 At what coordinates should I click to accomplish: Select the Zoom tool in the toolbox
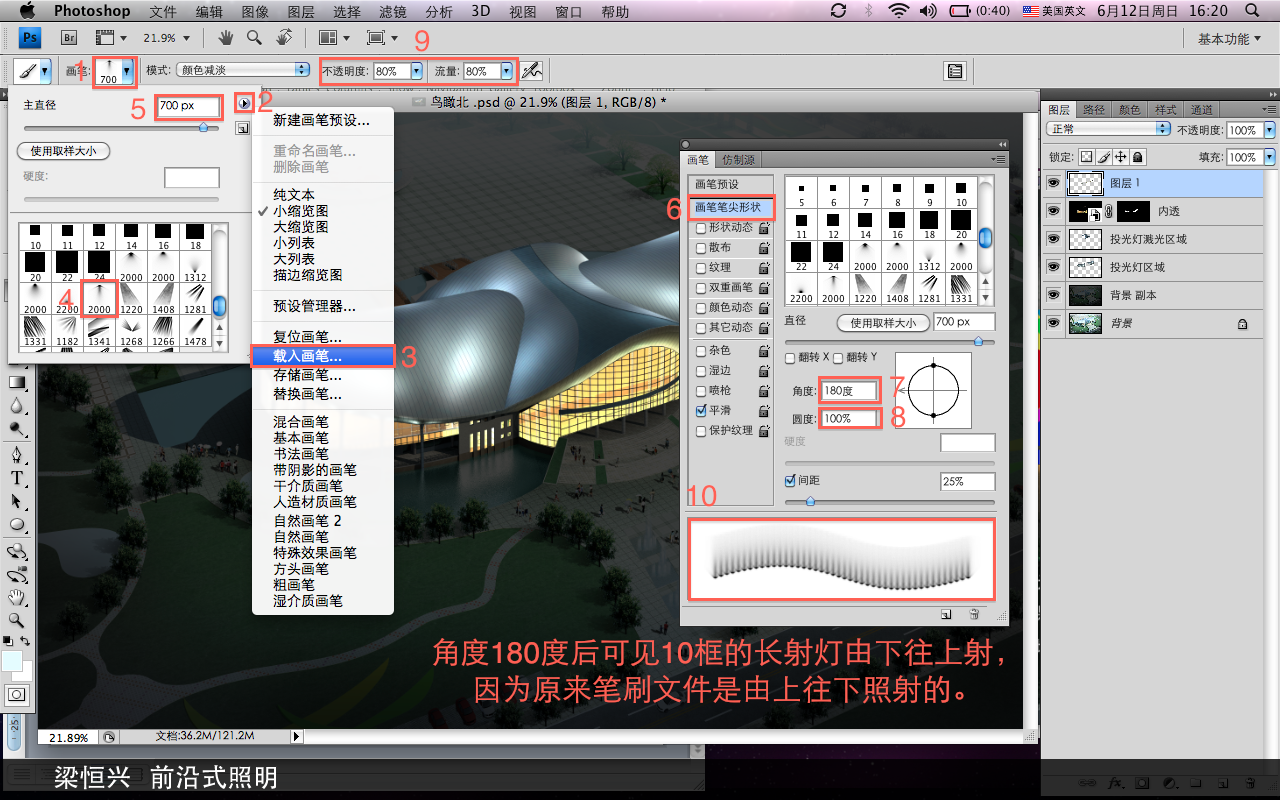[17, 621]
